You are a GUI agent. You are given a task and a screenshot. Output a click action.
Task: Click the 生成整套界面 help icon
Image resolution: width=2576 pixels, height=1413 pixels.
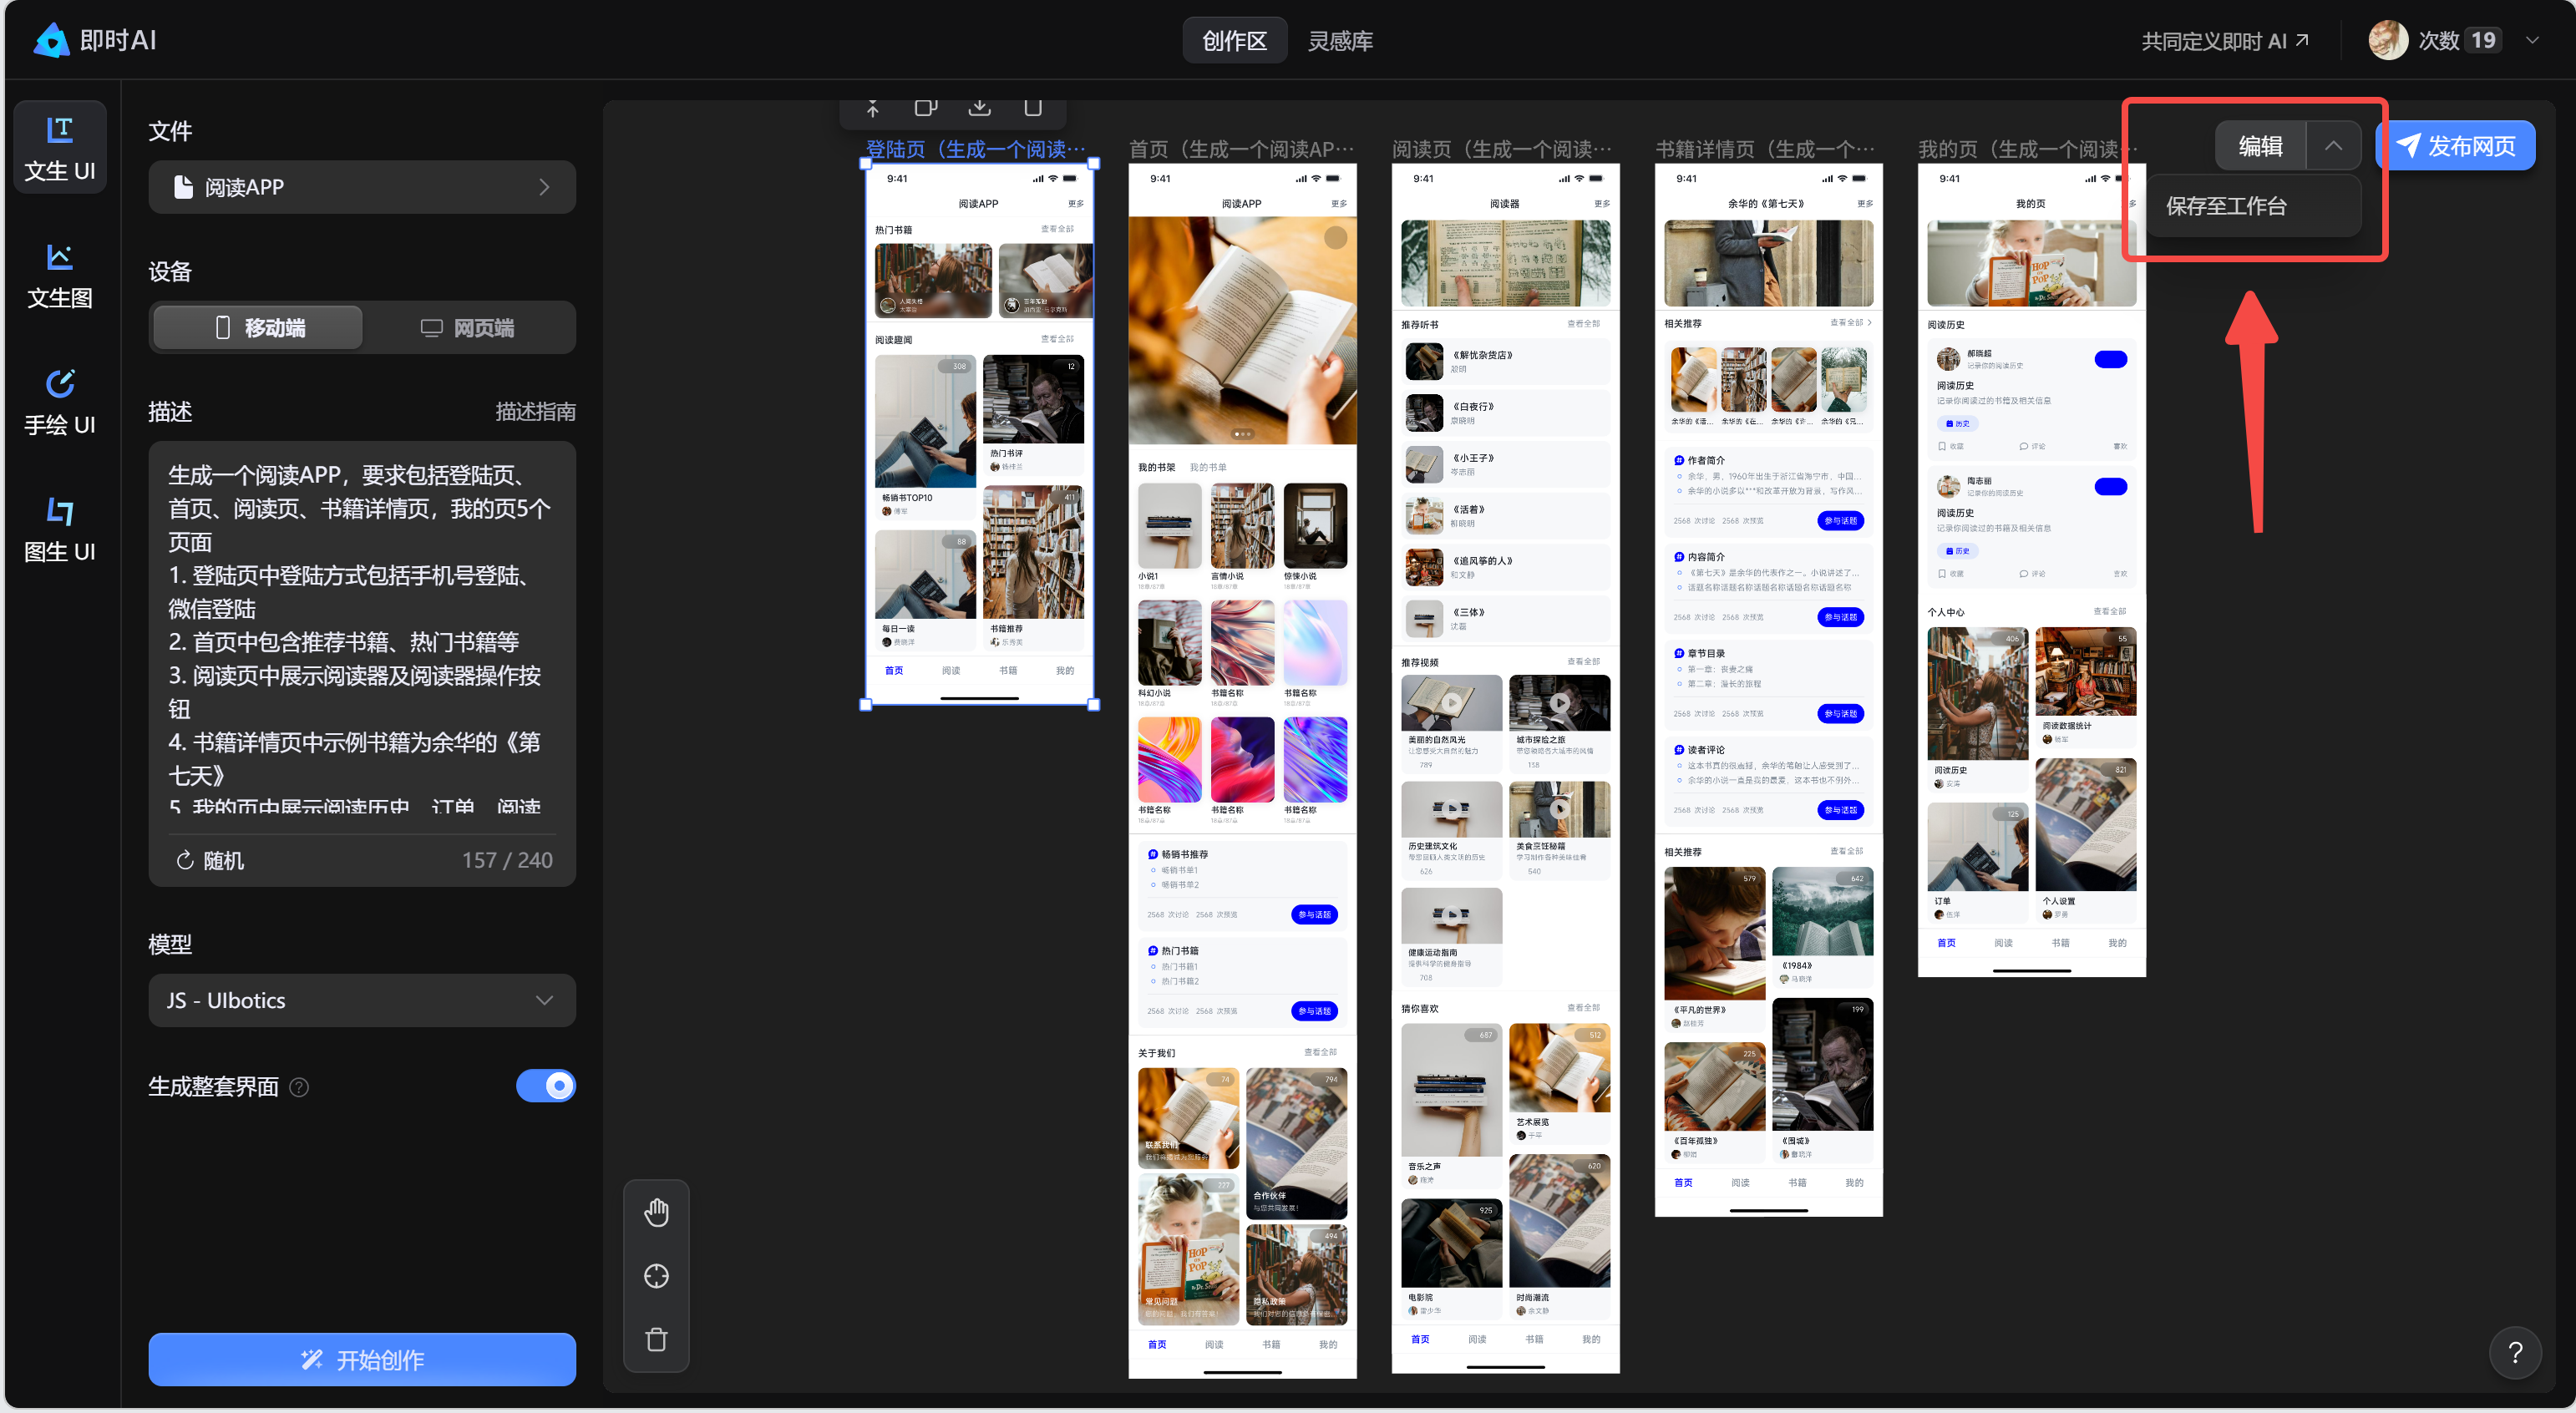[299, 1087]
